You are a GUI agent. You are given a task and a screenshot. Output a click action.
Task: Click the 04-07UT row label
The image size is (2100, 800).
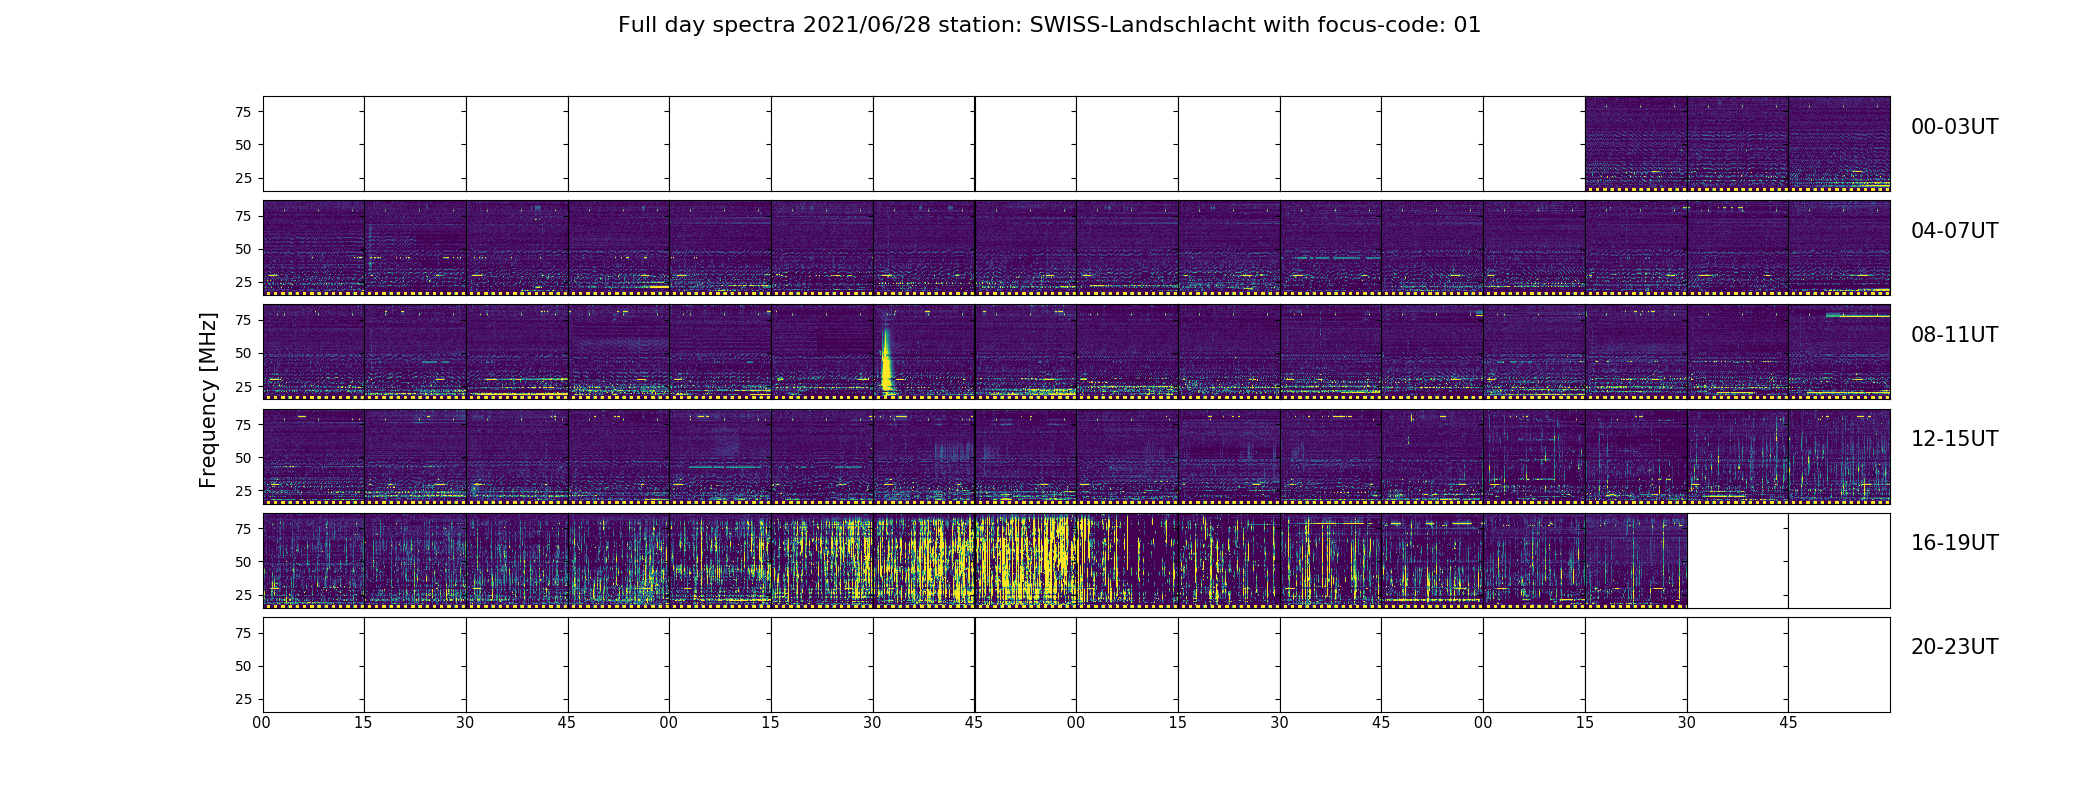(1954, 231)
